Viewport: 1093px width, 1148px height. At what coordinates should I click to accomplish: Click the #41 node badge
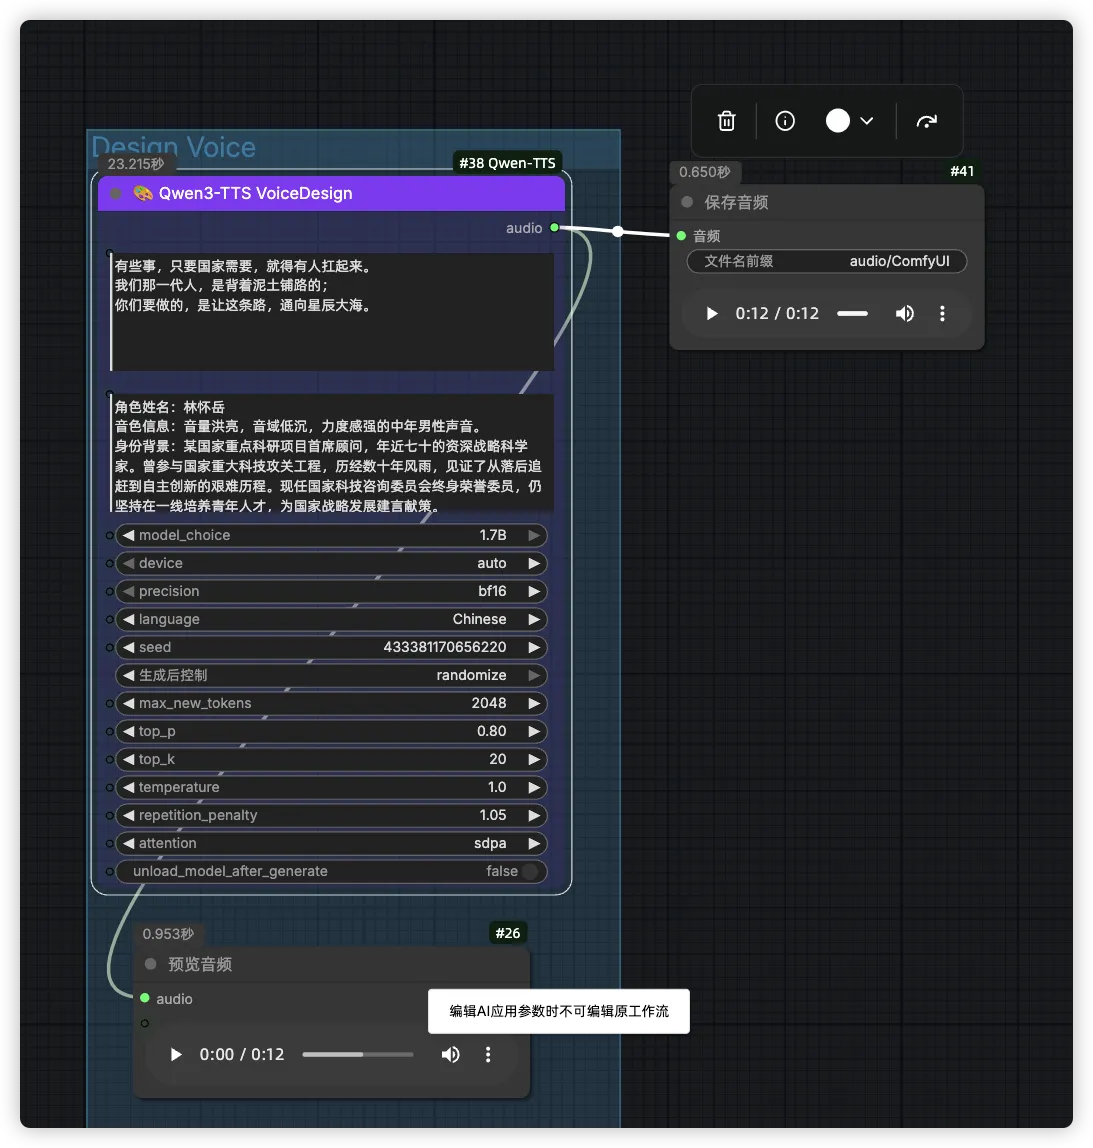tap(962, 171)
